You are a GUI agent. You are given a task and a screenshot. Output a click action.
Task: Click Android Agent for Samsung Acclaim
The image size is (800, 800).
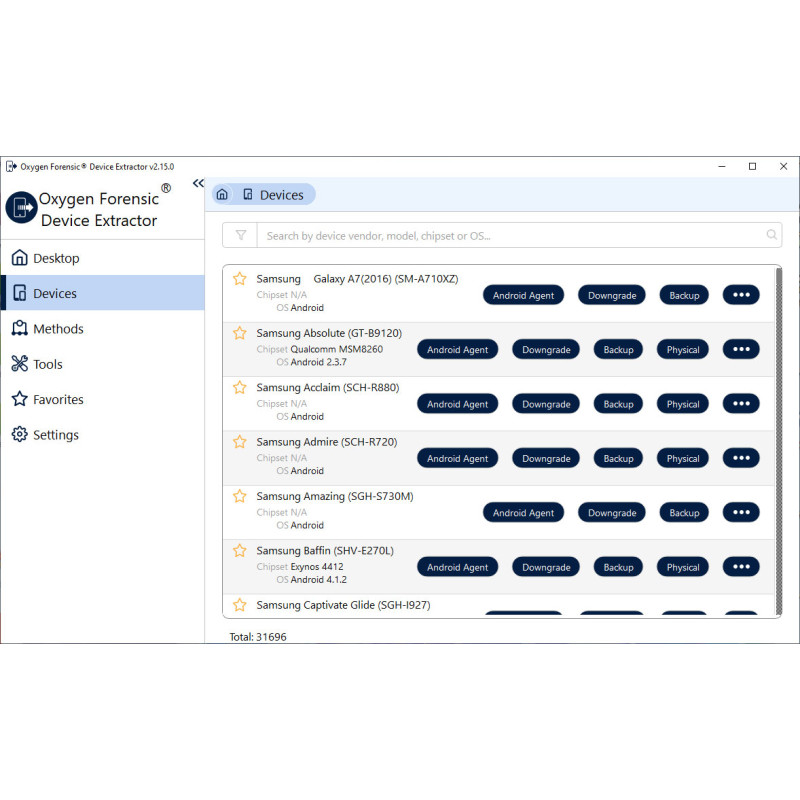457,404
